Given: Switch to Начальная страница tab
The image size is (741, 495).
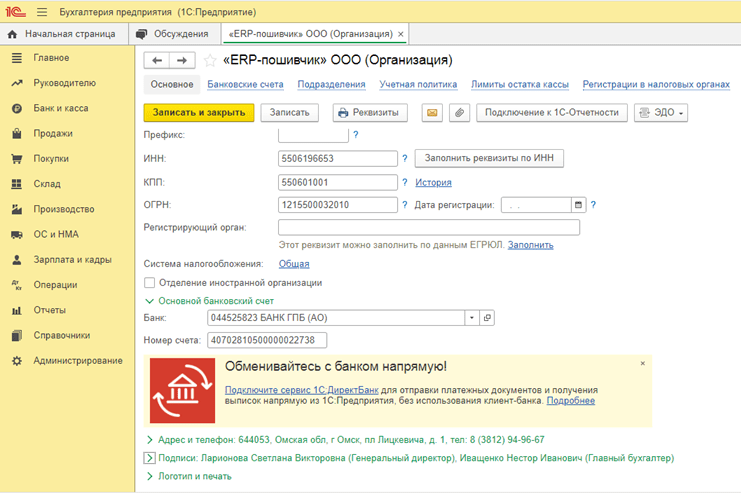Looking at the screenshot, I should (64, 34).
